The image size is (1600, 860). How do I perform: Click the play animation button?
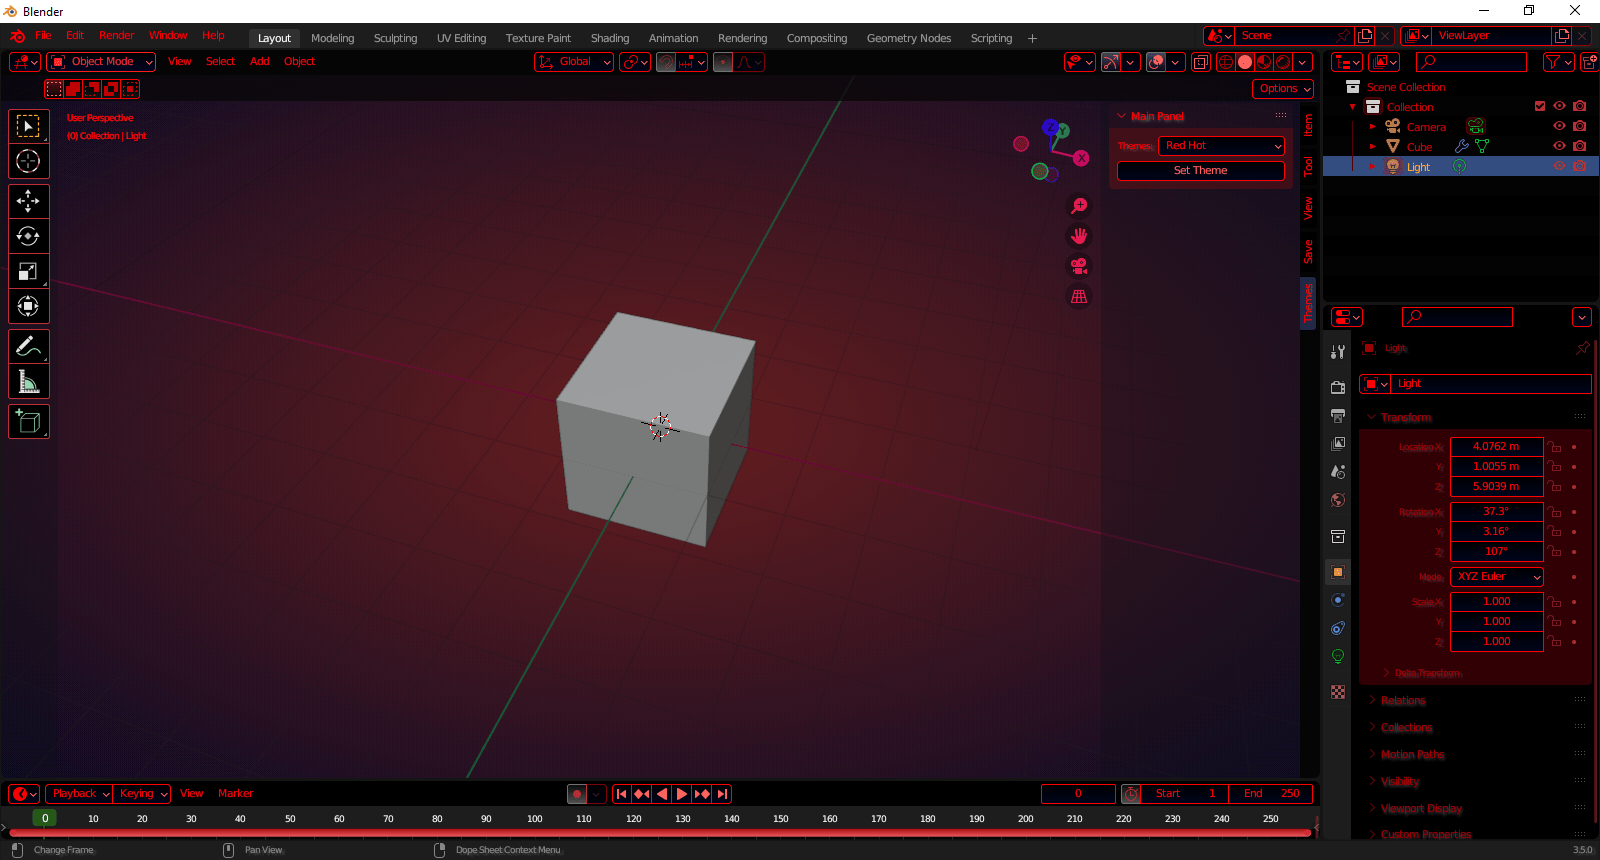pyautogui.click(x=682, y=794)
